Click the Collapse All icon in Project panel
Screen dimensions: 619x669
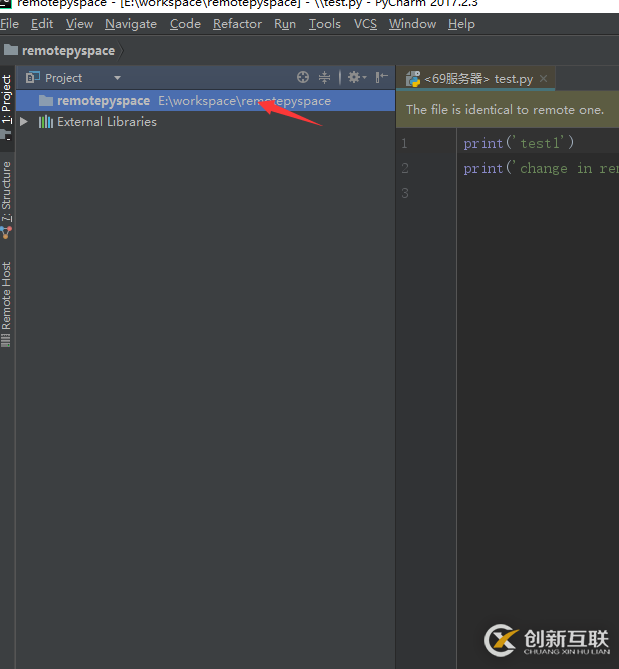[x=325, y=77]
